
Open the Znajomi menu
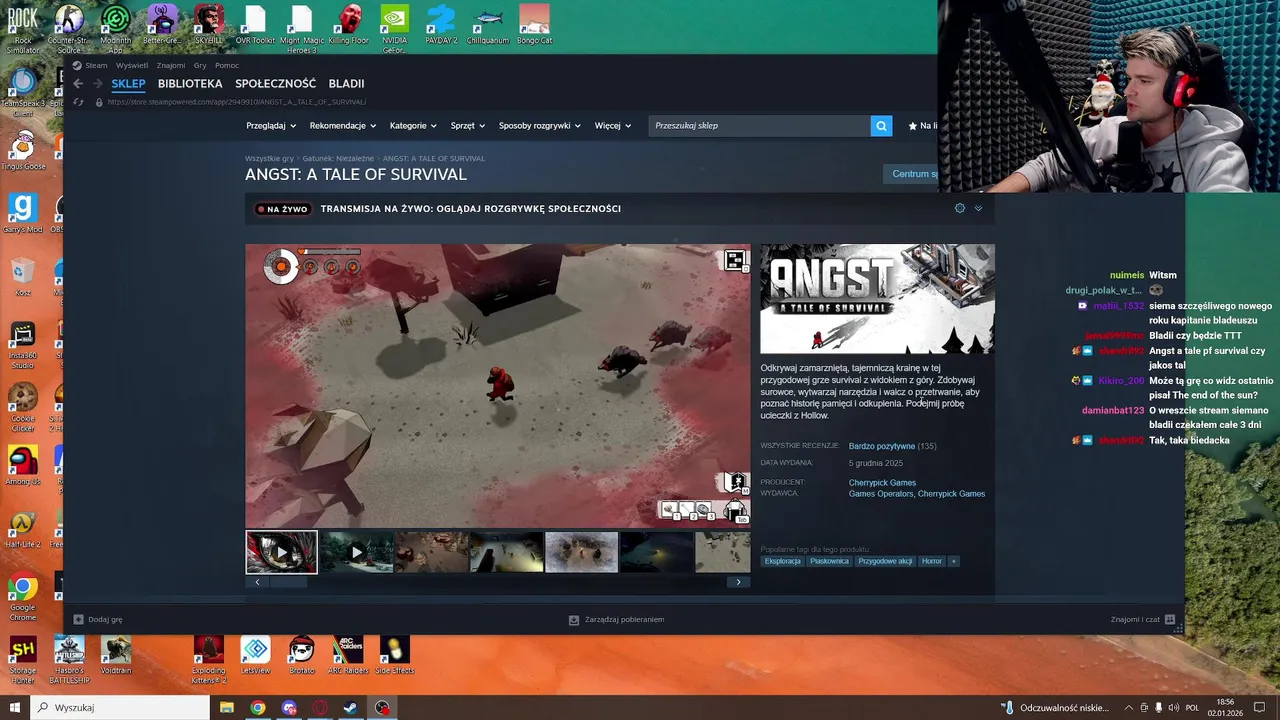[171, 66]
